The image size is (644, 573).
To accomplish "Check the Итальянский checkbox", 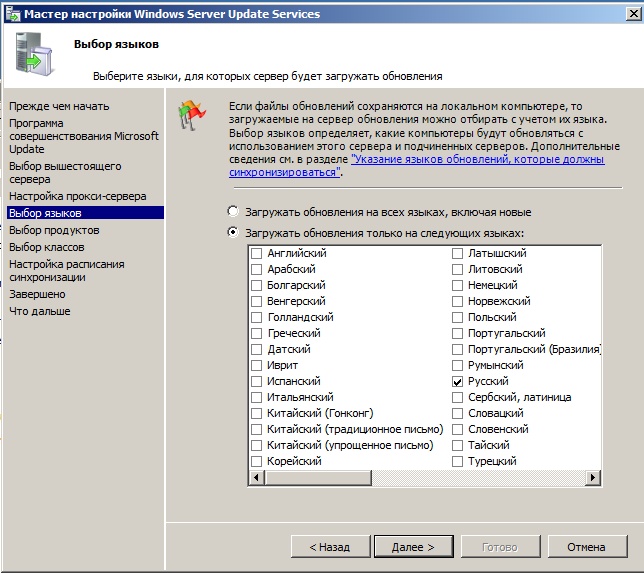I will [x=257, y=397].
